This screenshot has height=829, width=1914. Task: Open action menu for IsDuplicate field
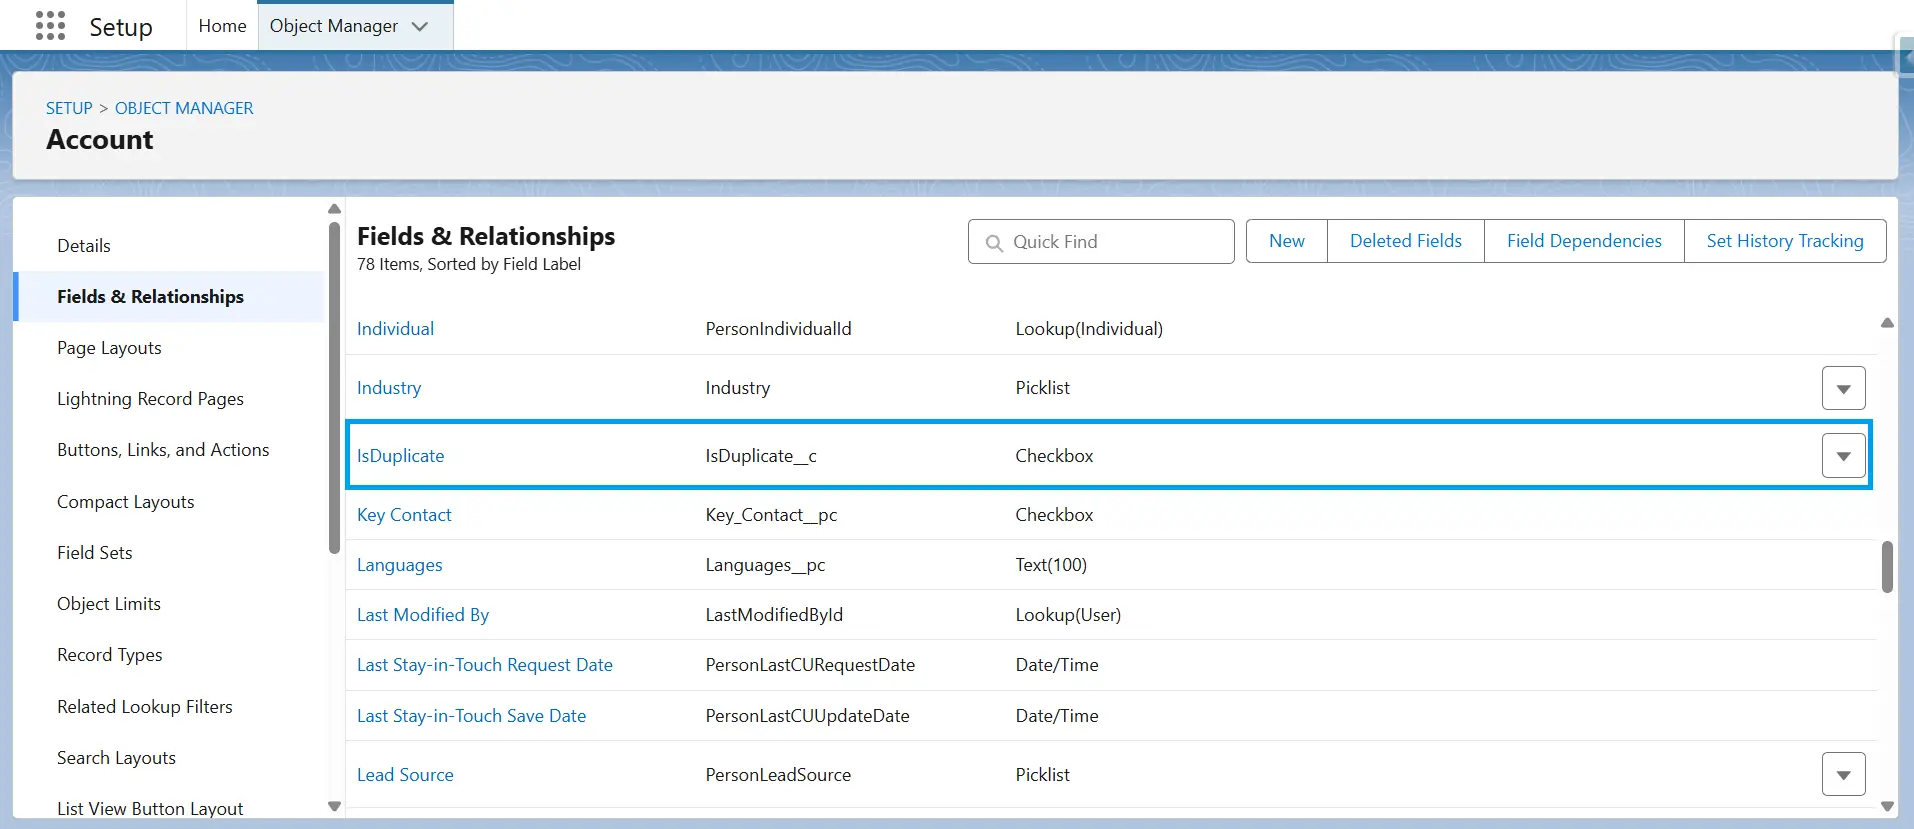[1843, 456]
